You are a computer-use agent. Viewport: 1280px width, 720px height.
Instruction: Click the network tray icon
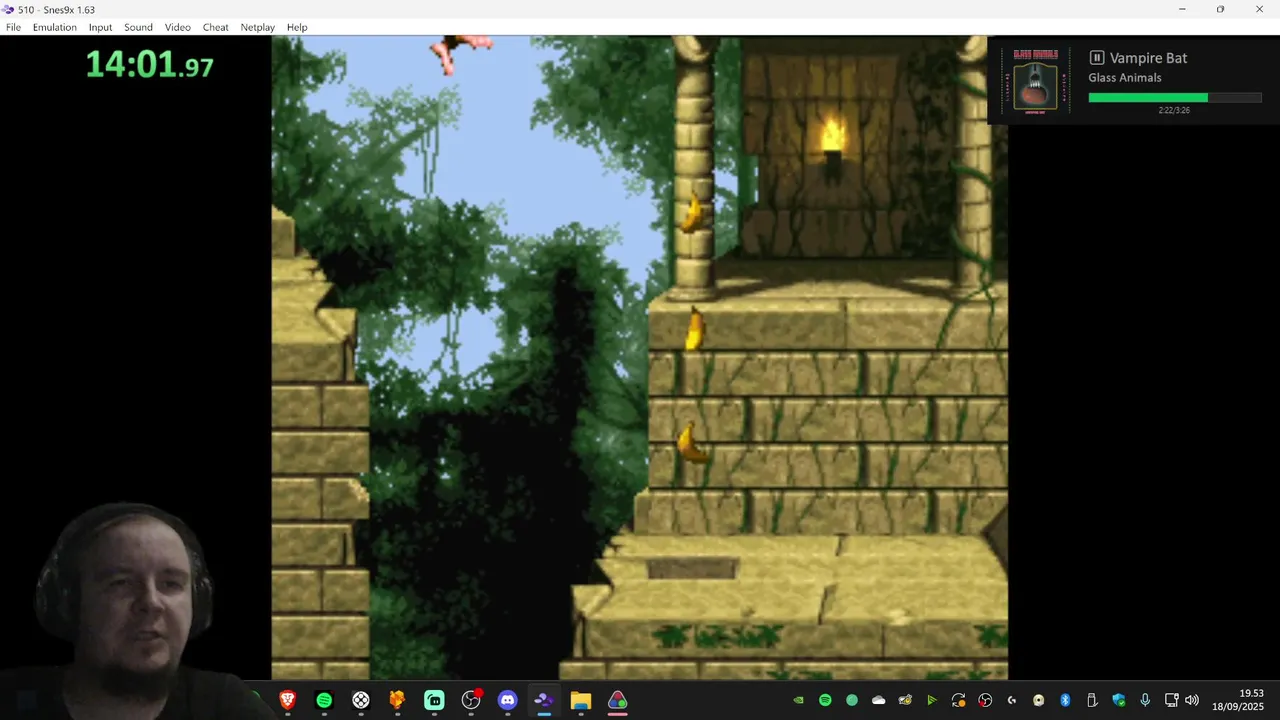click(1172, 701)
